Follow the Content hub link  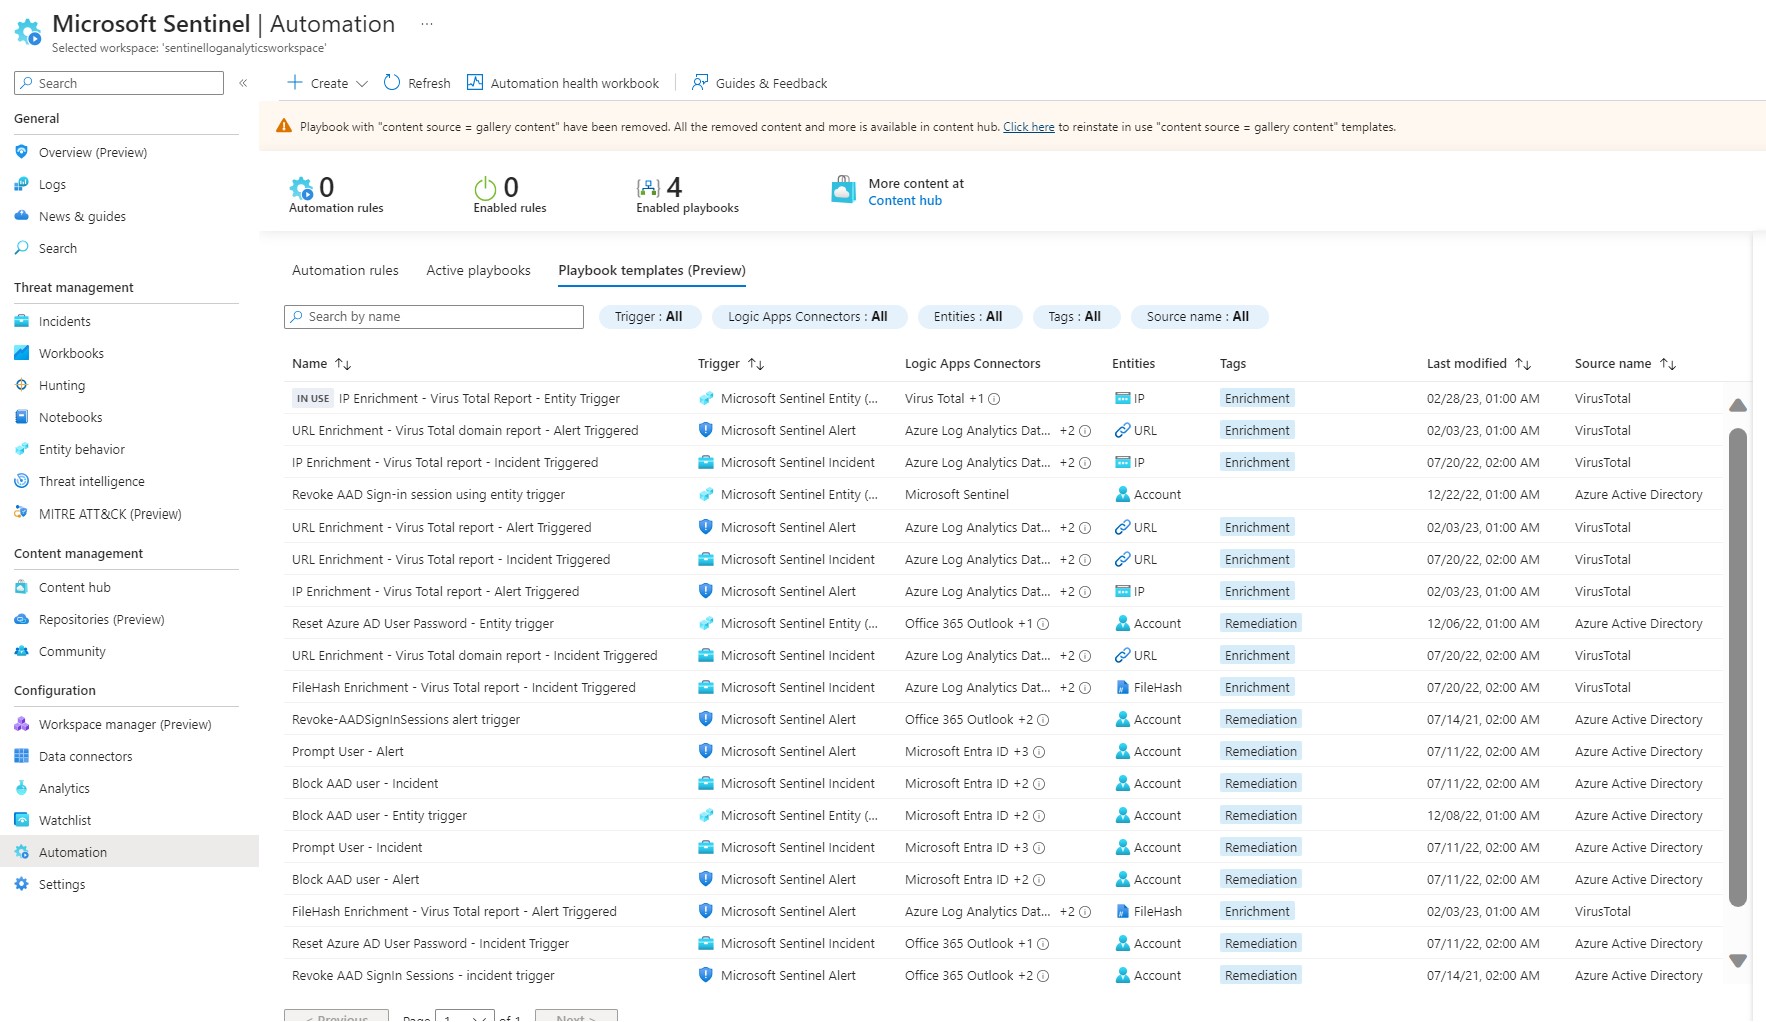pyautogui.click(x=905, y=201)
